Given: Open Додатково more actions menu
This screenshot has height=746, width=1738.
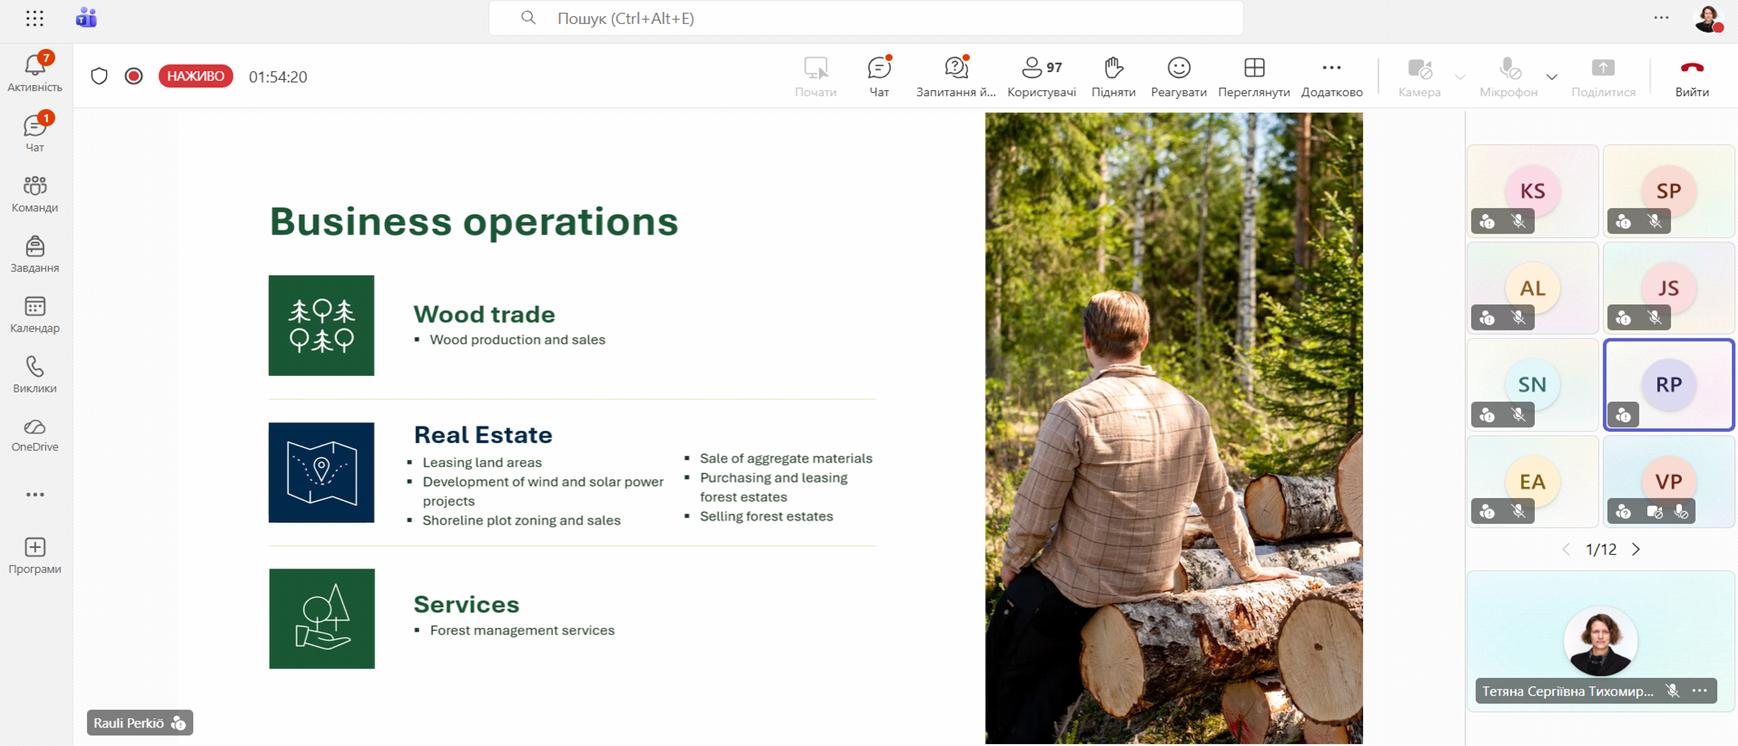Looking at the screenshot, I should [x=1331, y=75].
